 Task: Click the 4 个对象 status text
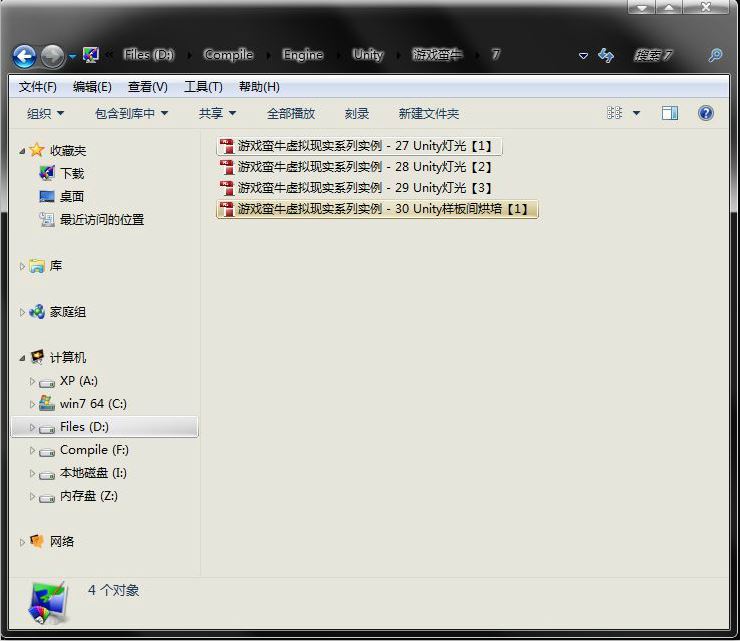(x=114, y=590)
